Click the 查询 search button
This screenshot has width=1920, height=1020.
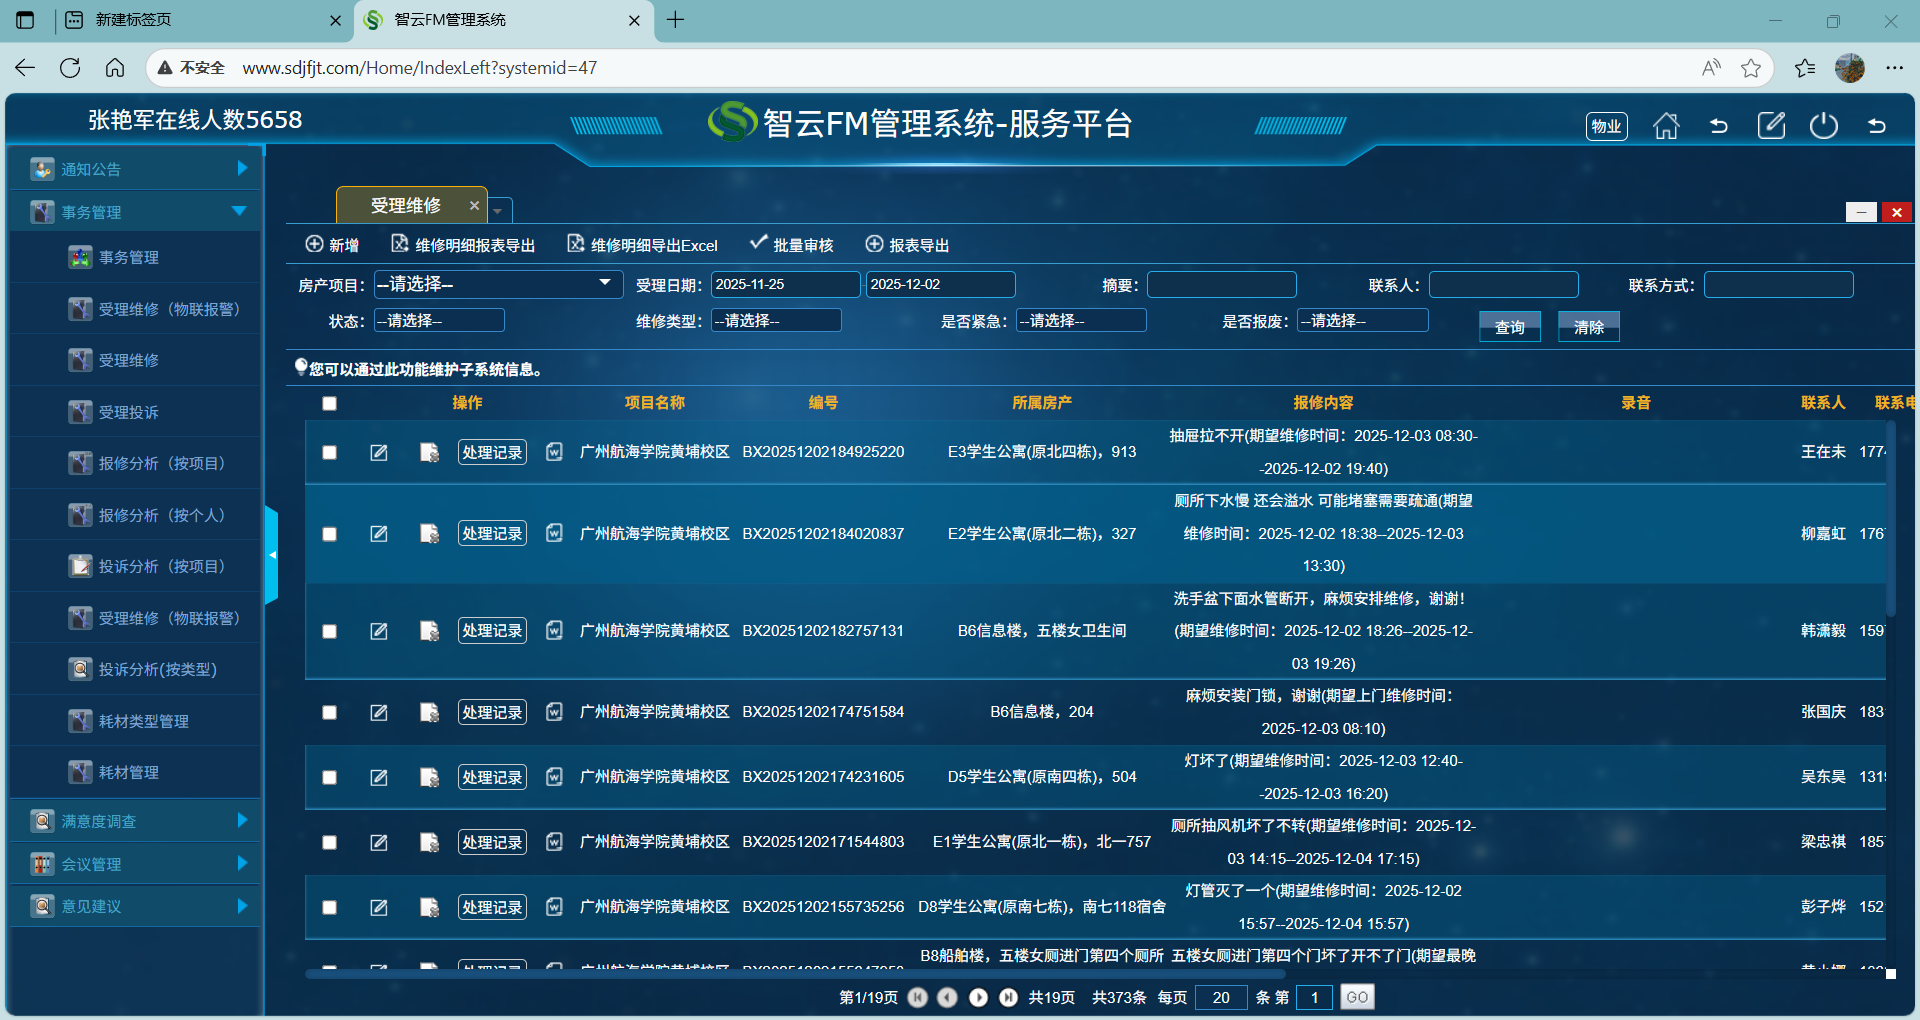[1510, 326]
